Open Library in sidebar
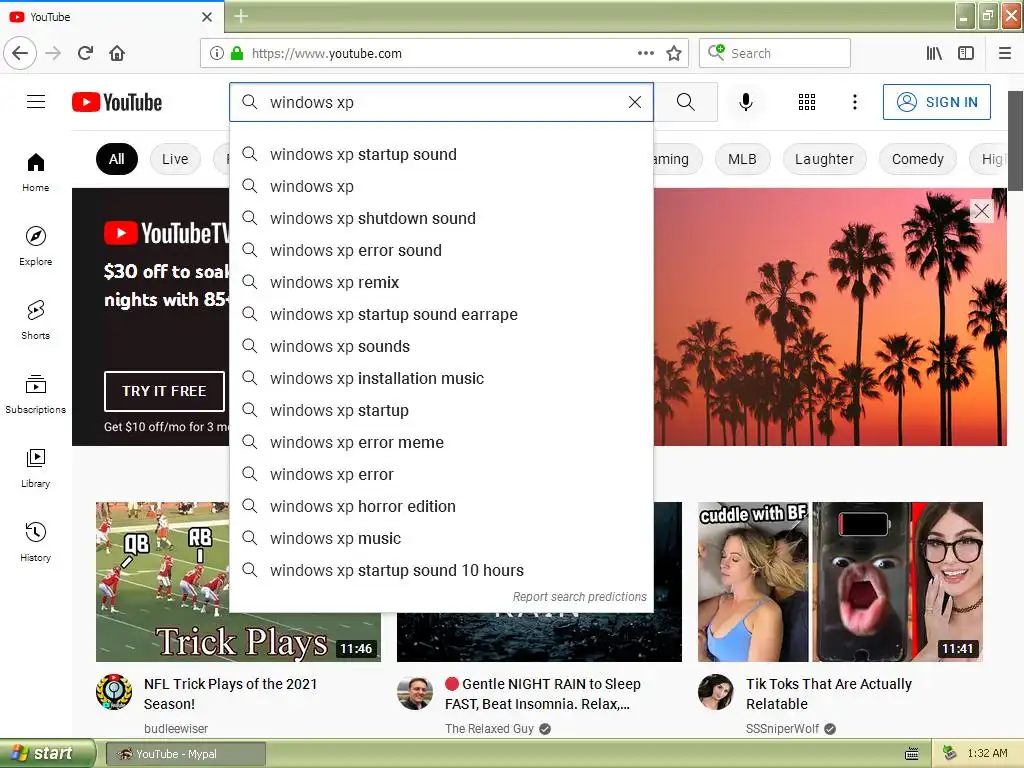 click(x=36, y=468)
